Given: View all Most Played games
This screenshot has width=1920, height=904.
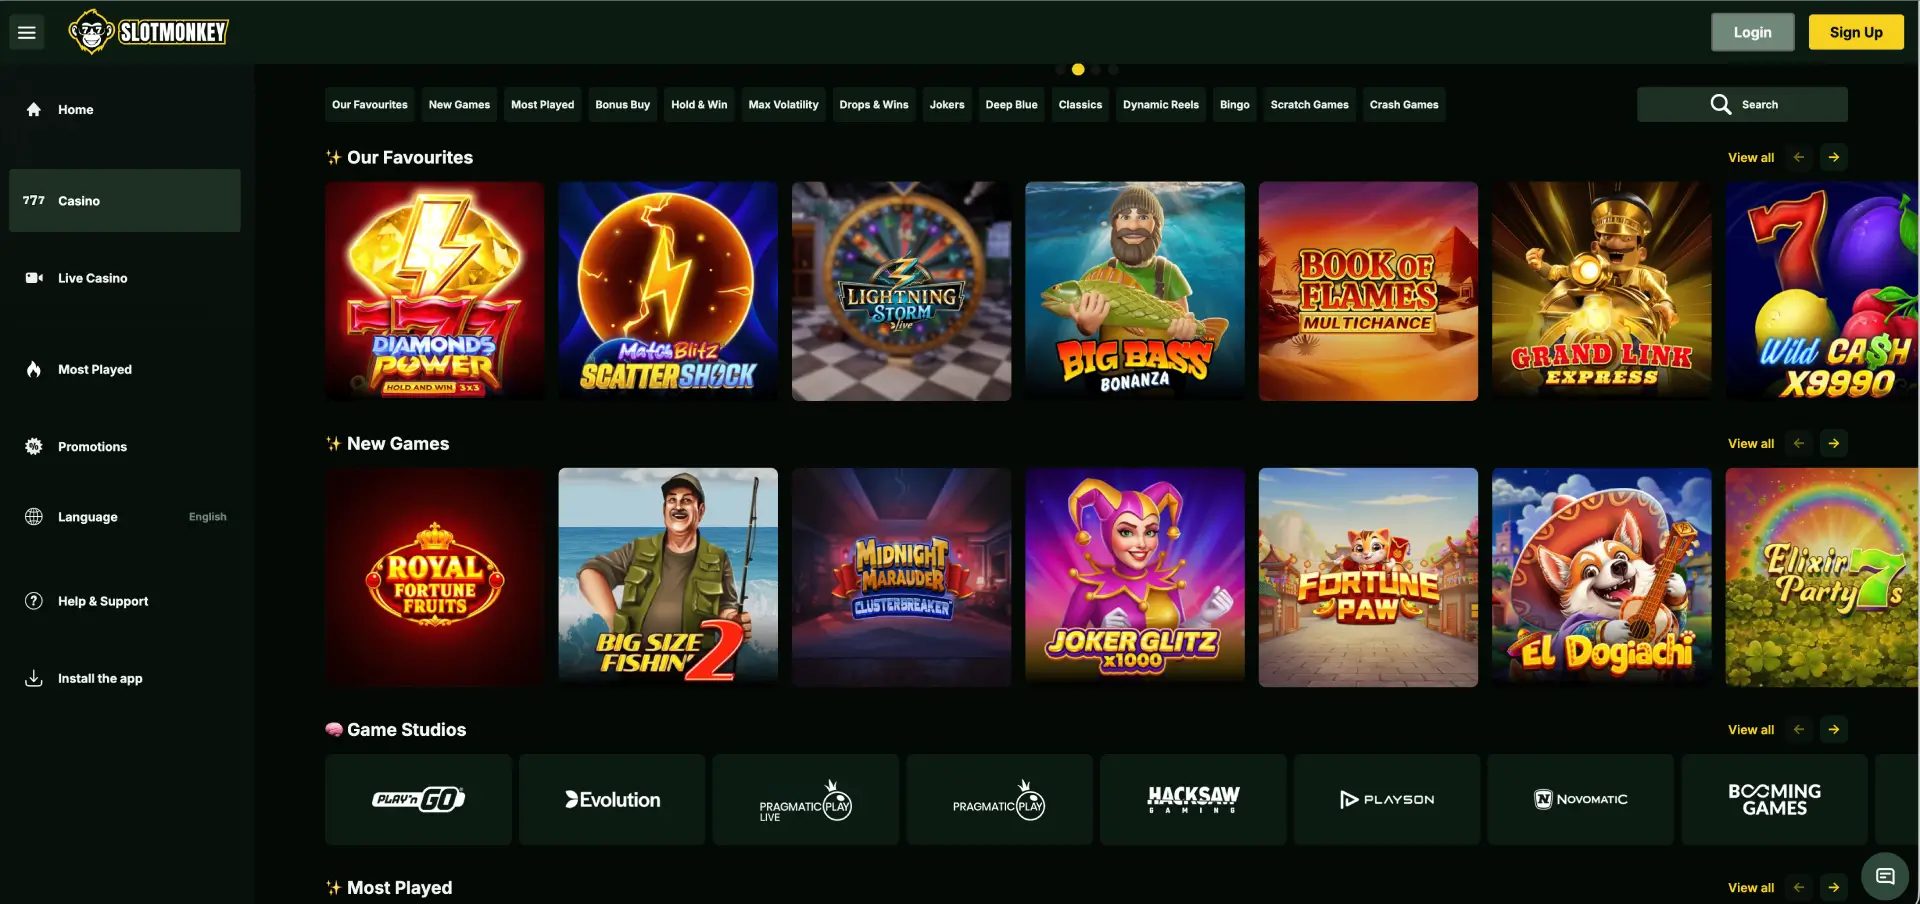Looking at the screenshot, I should pyautogui.click(x=1751, y=888).
